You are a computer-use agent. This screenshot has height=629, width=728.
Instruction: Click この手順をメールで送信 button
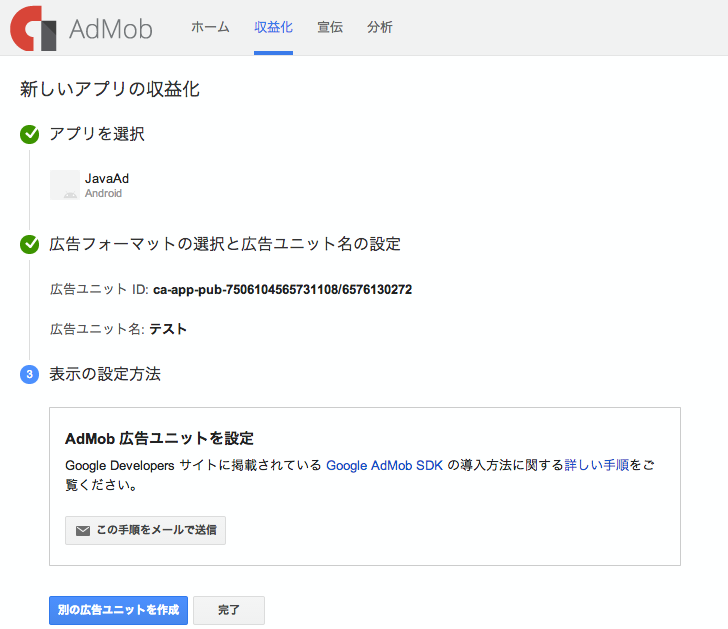pyautogui.click(x=145, y=530)
